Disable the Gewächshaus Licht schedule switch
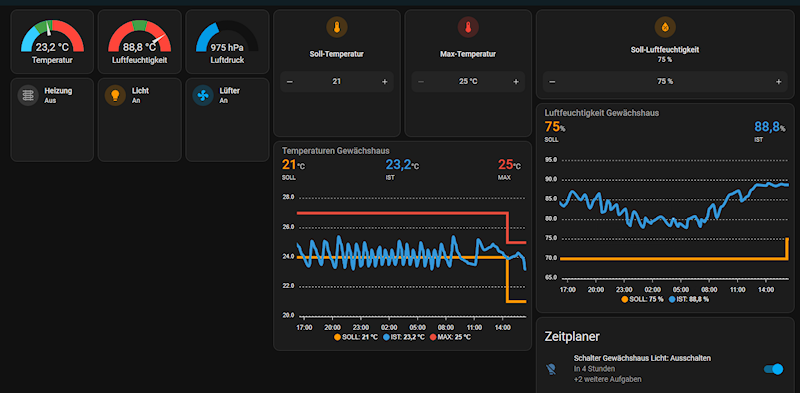 (773, 369)
